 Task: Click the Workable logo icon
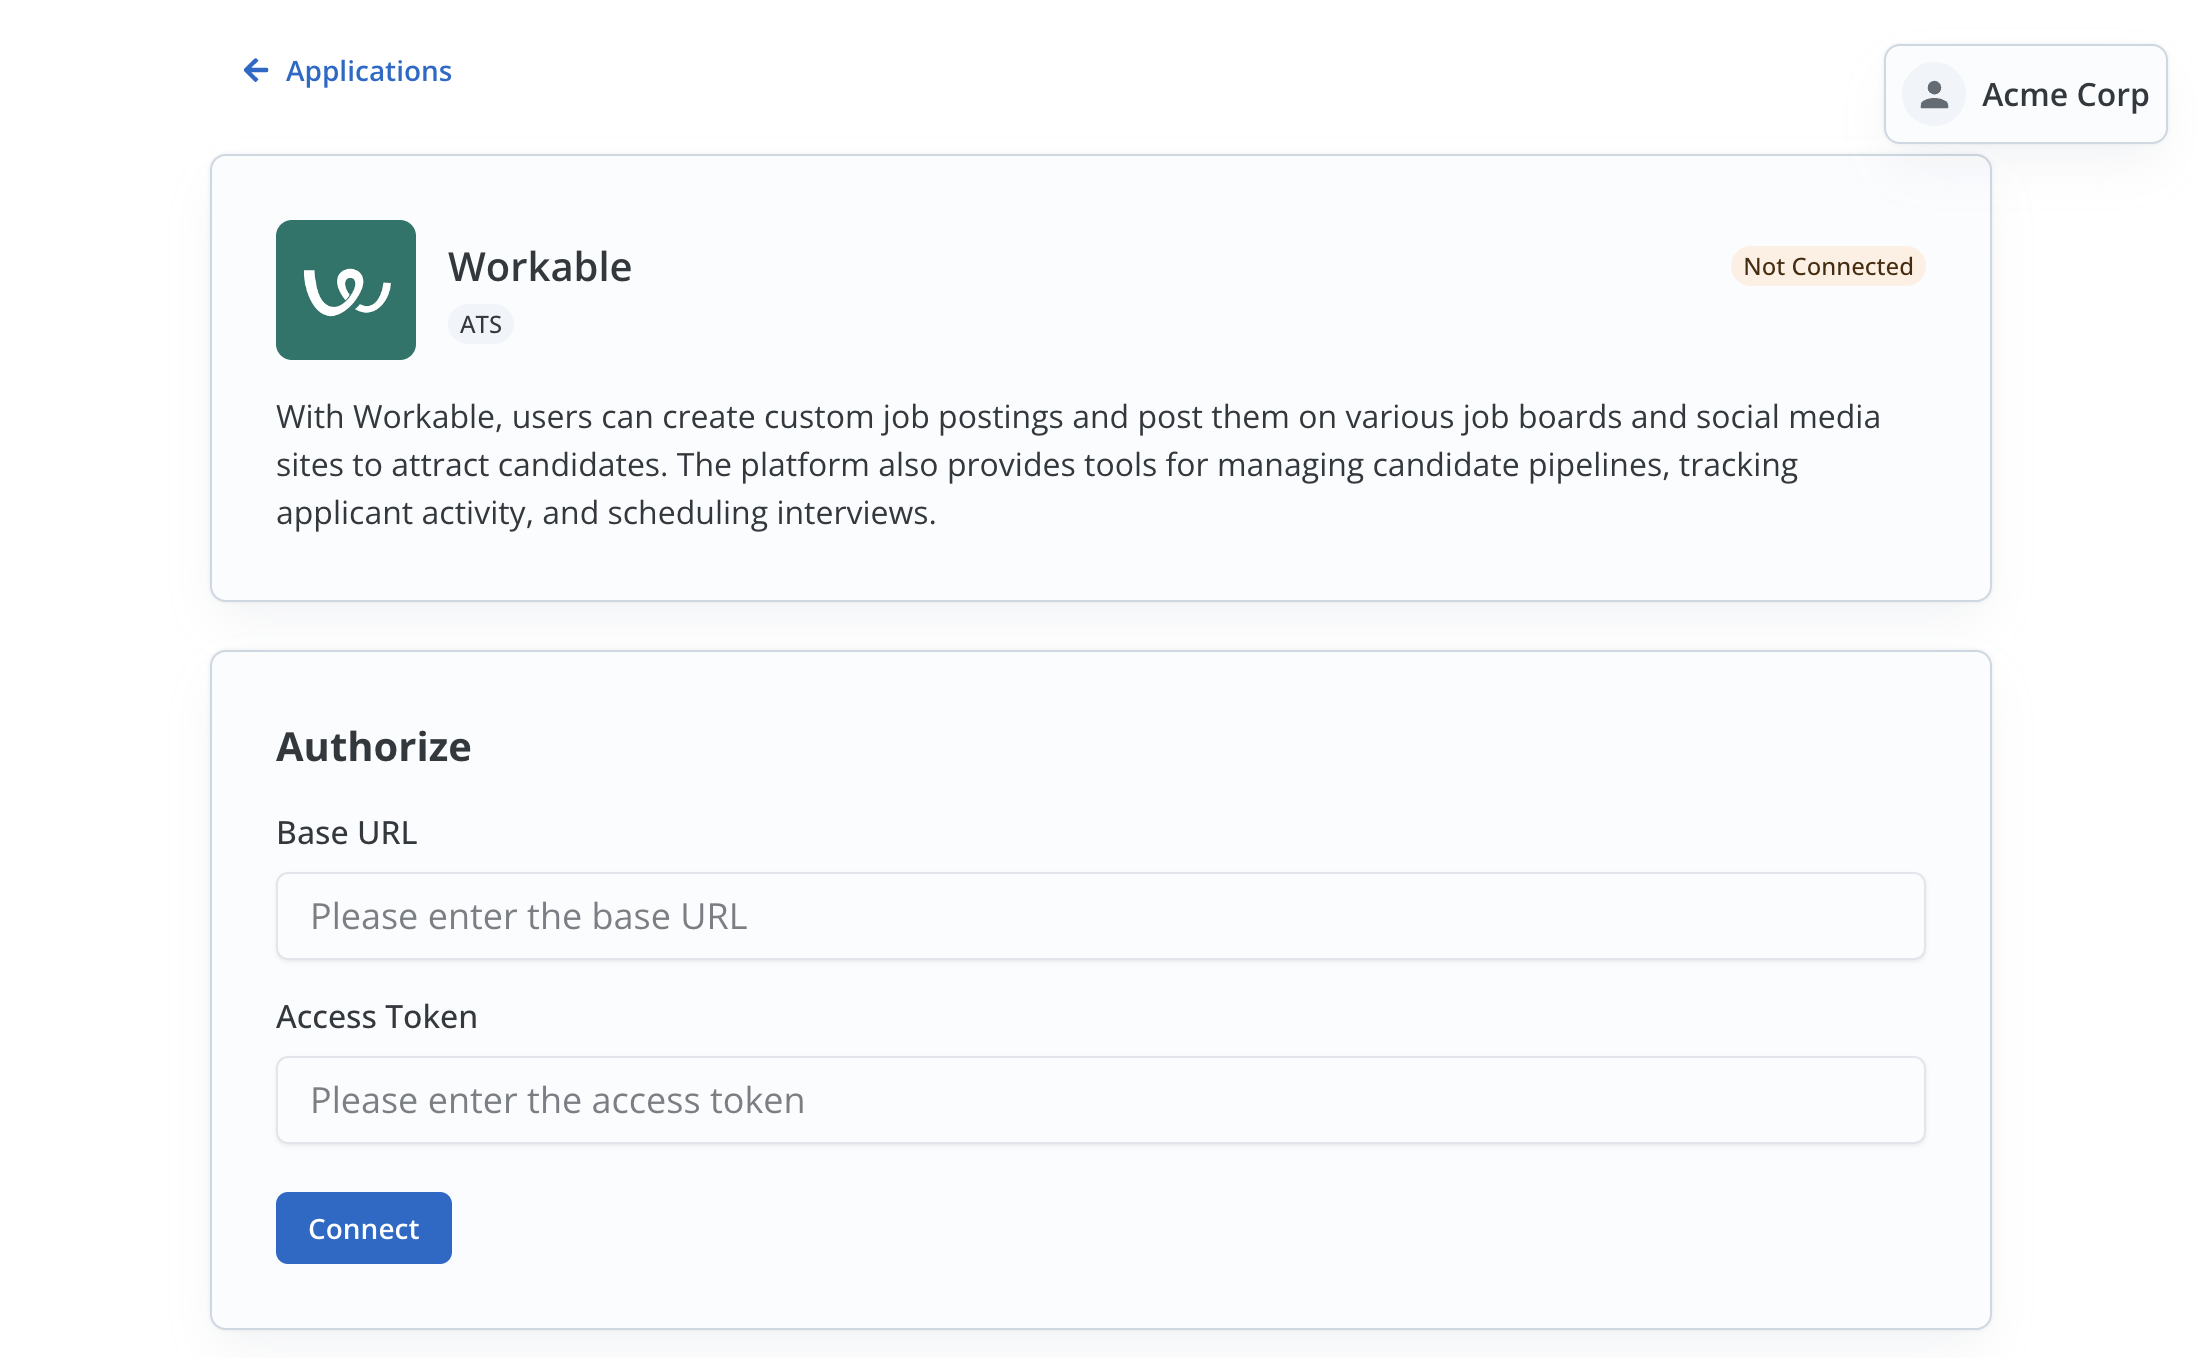click(x=346, y=290)
